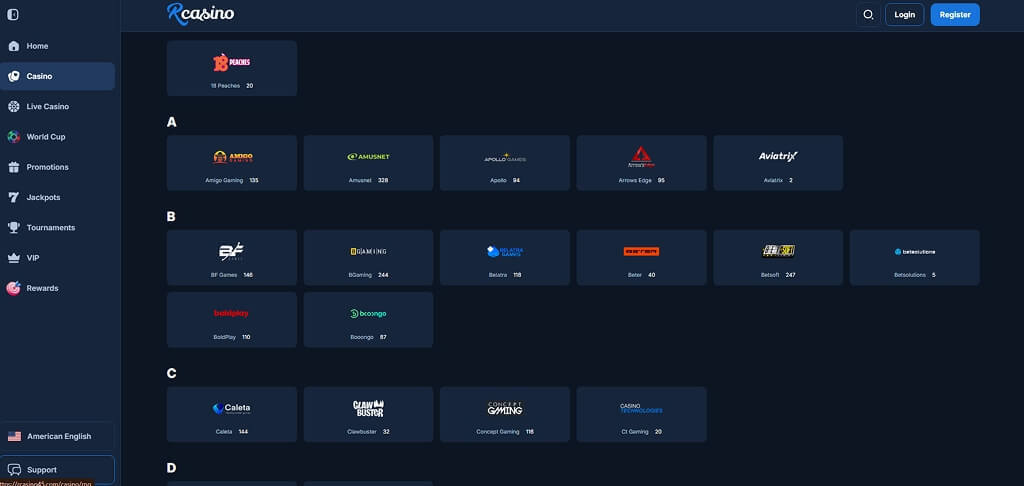The image size is (1024, 486).
Task: Click the Rcasino logo
Action: 200,13
